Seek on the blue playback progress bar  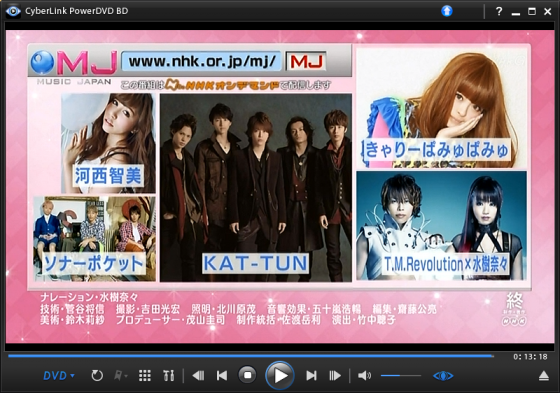(x=251, y=356)
